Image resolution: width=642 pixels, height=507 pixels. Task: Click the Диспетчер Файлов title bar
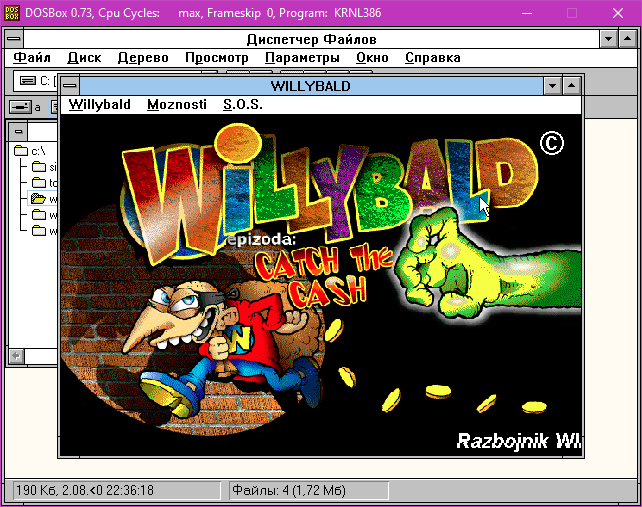311,39
